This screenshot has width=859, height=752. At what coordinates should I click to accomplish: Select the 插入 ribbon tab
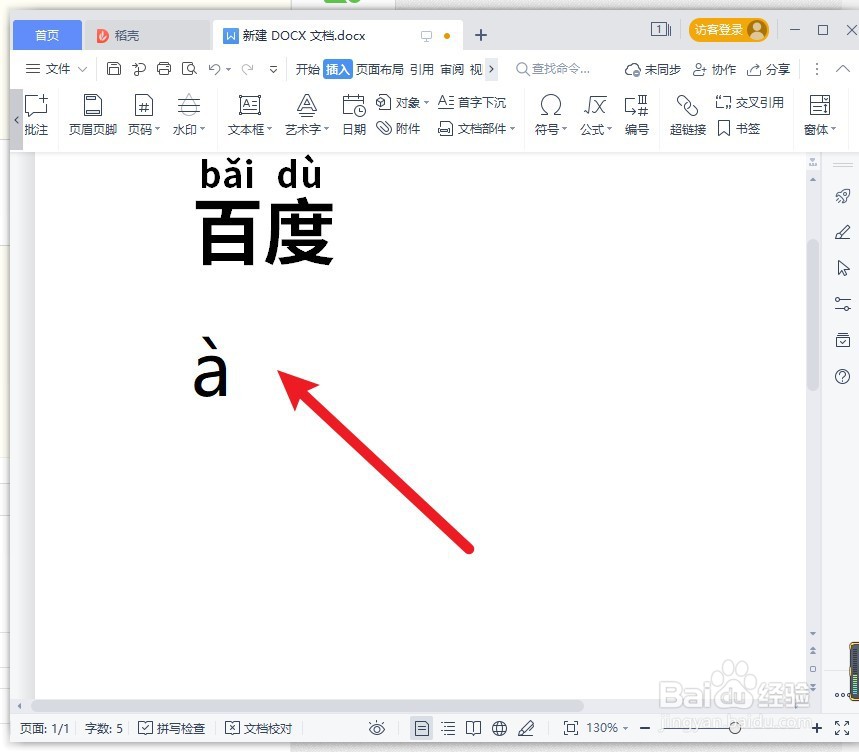(337, 69)
